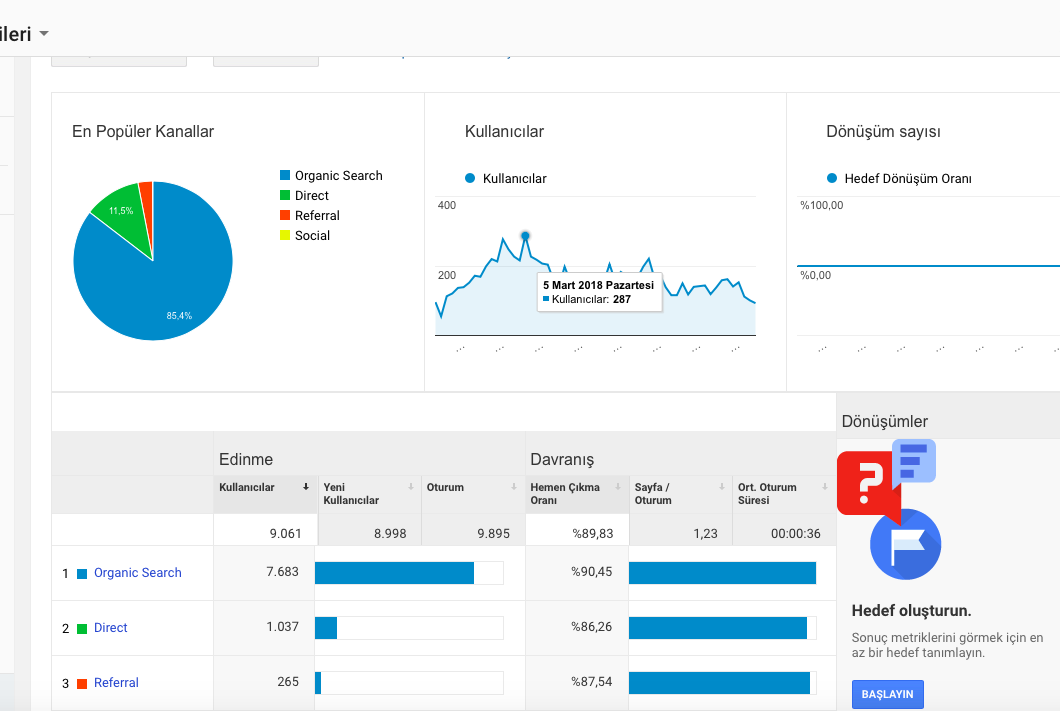Open the dropdown arrow next to title
This screenshot has height=711, width=1060.
point(44,33)
